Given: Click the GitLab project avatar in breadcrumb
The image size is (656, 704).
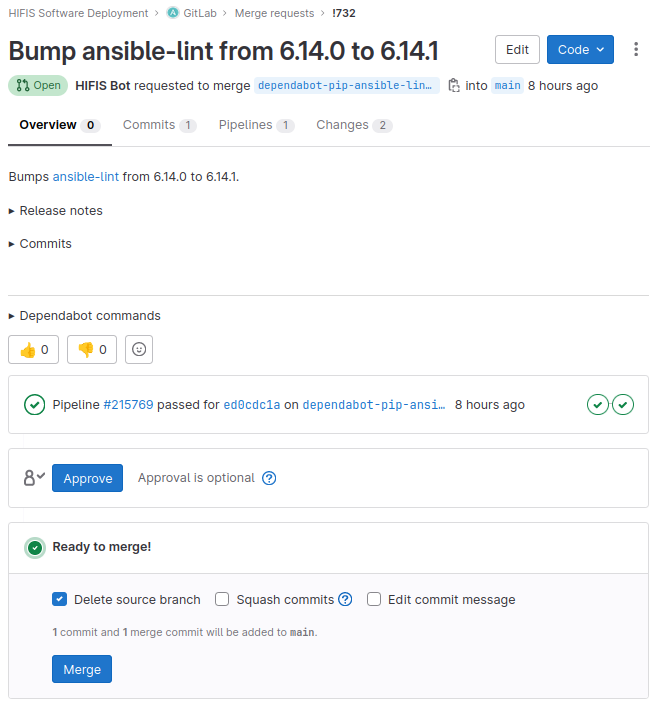Looking at the screenshot, I should tap(173, 13).
